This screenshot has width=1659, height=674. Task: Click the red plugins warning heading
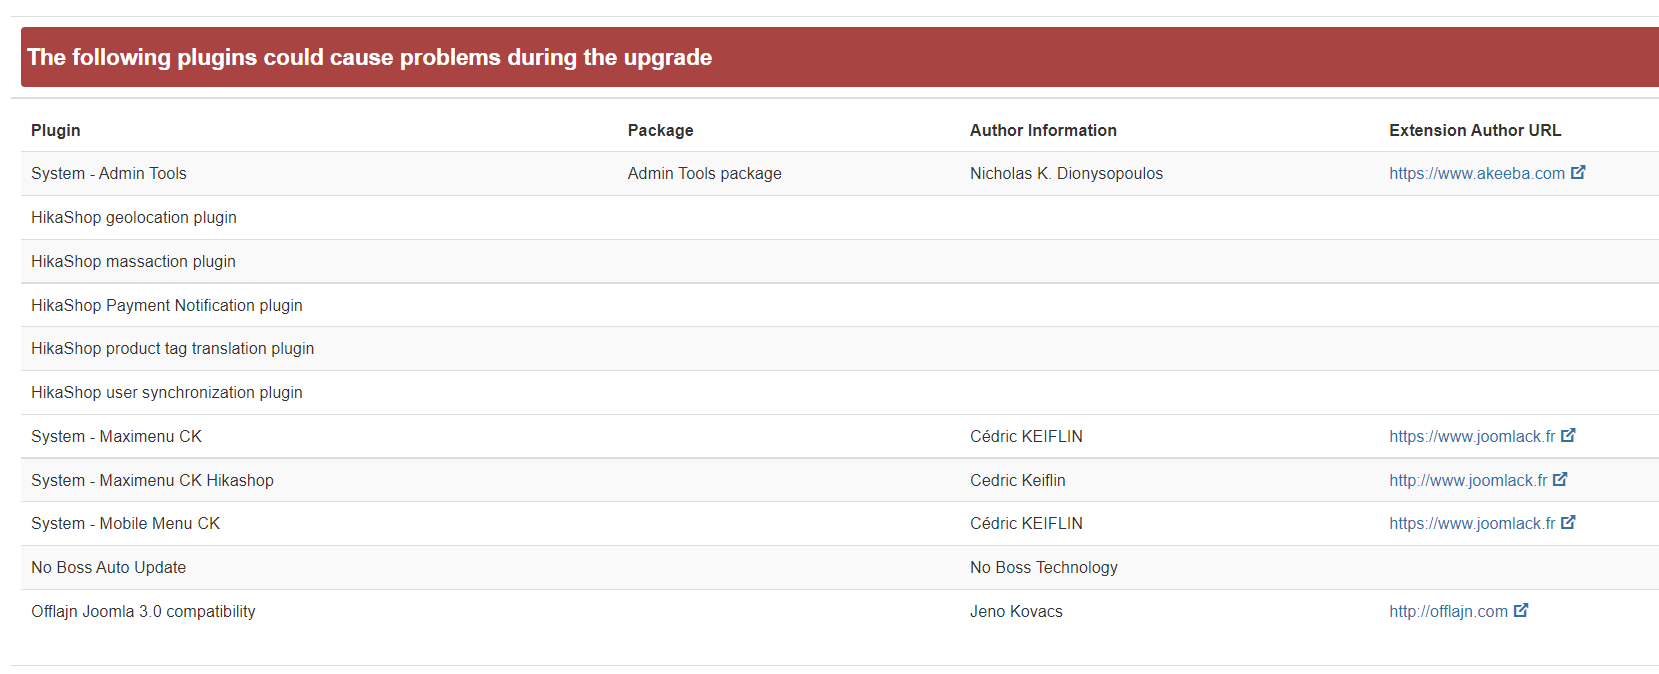[x=370, y=58]
